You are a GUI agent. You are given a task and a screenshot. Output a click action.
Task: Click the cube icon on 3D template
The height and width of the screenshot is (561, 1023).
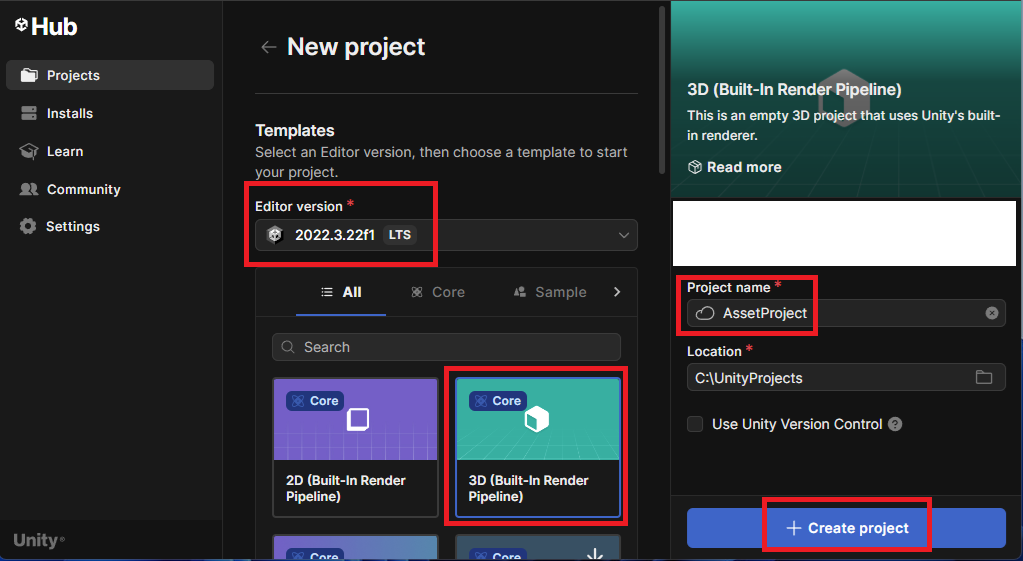(x=537, y=419)
